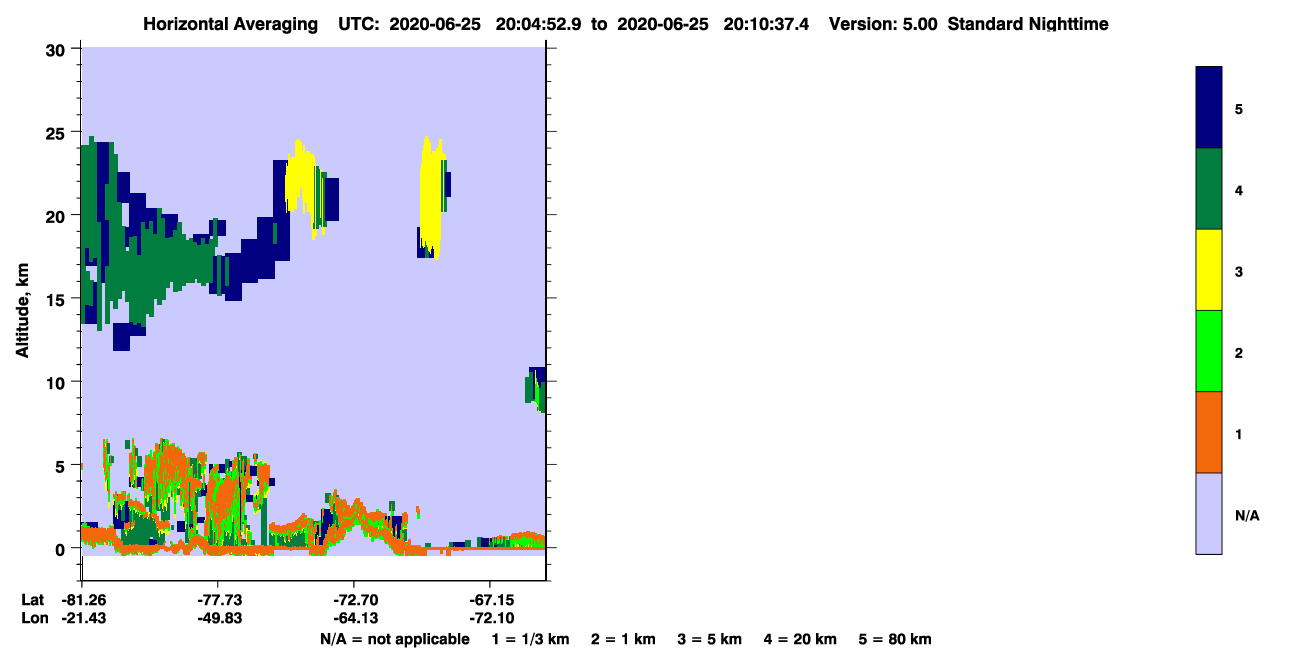This screenshot has width=1300, height=667.
Task: Click the dark green colorbar segment for 4
Action: pos(1208,189)
